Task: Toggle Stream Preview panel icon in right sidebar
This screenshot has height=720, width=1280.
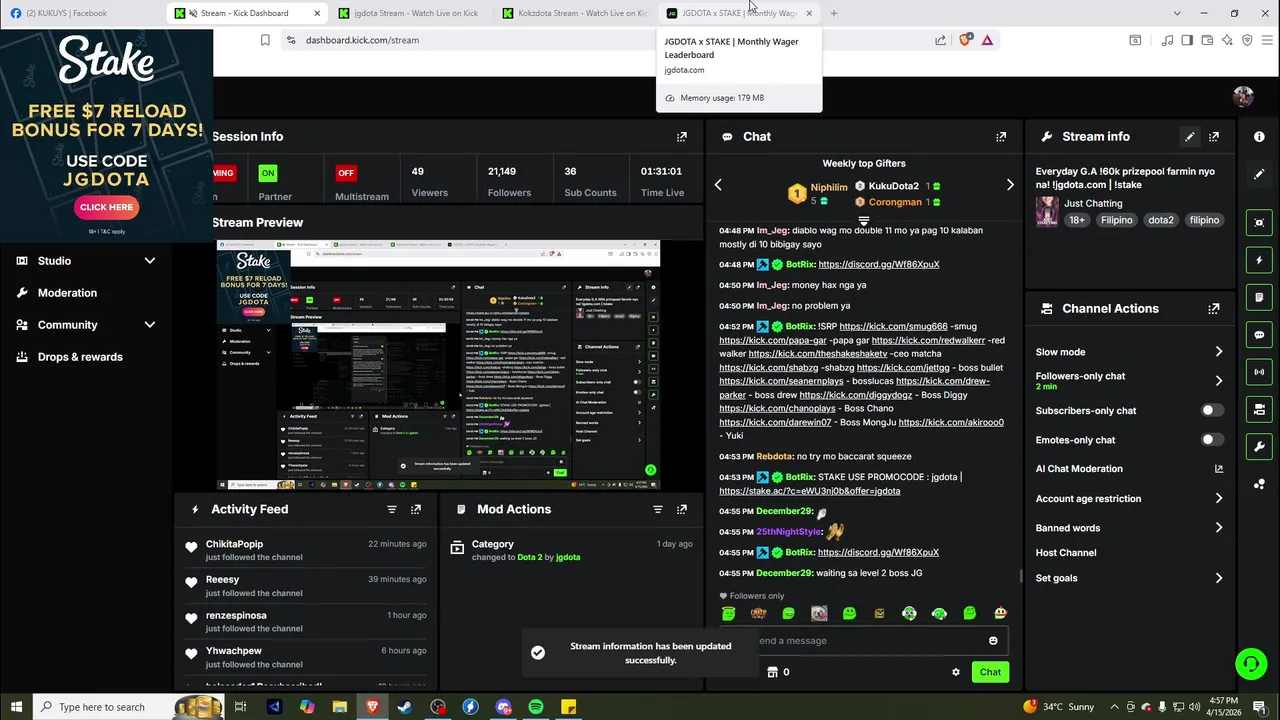Action: click(x=1259, y=222)
